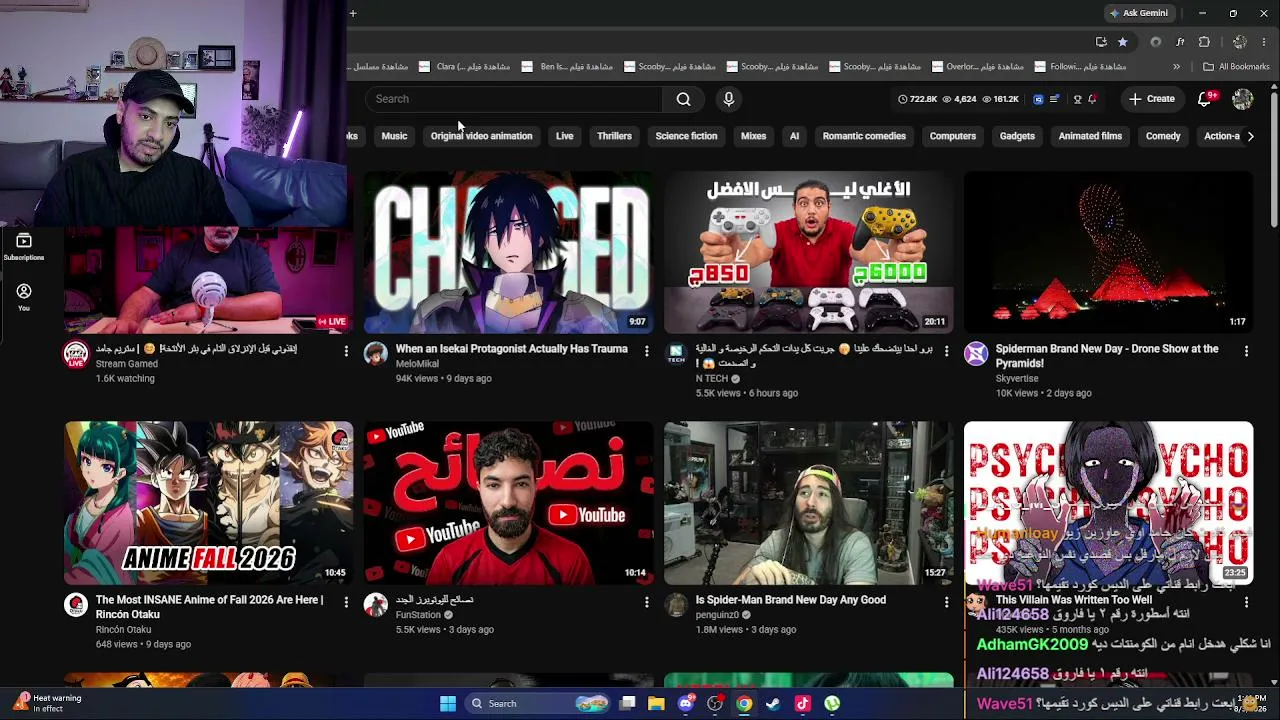This screenshot has width=1280, height=720.
Task: Open options menu for FunStation video
Action: coord(646,602)
